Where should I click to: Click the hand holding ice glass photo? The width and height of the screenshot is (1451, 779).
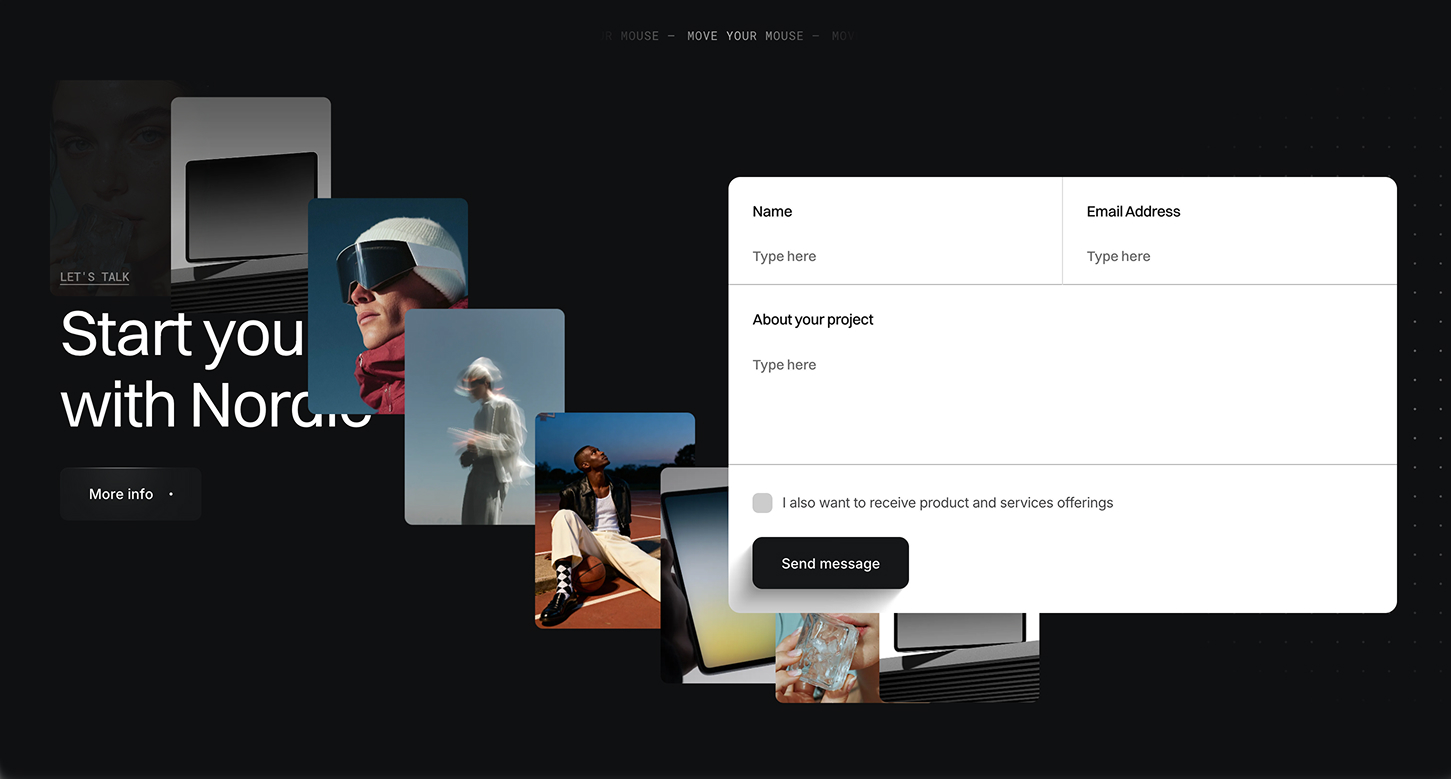click(826, 660)
